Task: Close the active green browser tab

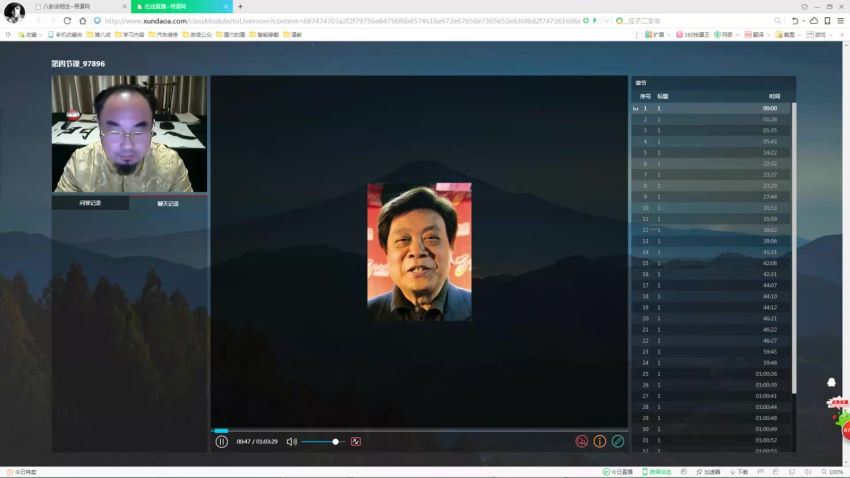Action: point(226,7)
